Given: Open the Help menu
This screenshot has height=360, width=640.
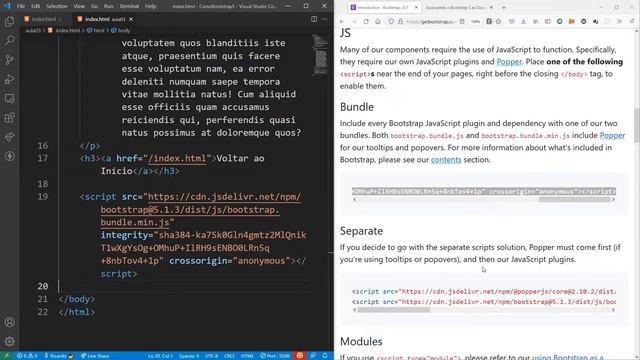Looking at the screenshot, I should 150,6.
